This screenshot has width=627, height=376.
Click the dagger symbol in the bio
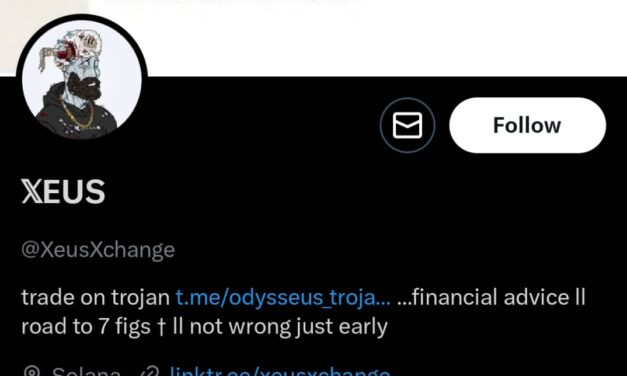(x=161, y=327)
